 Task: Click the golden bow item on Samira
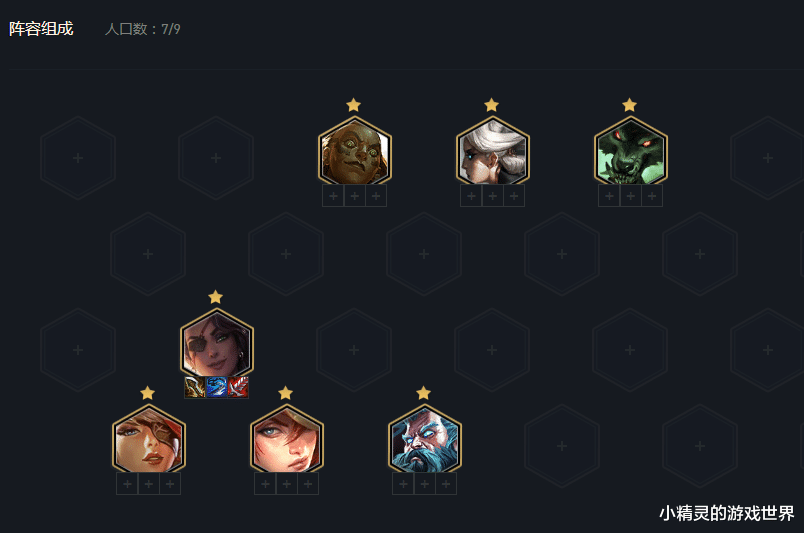tap(195, 387)
